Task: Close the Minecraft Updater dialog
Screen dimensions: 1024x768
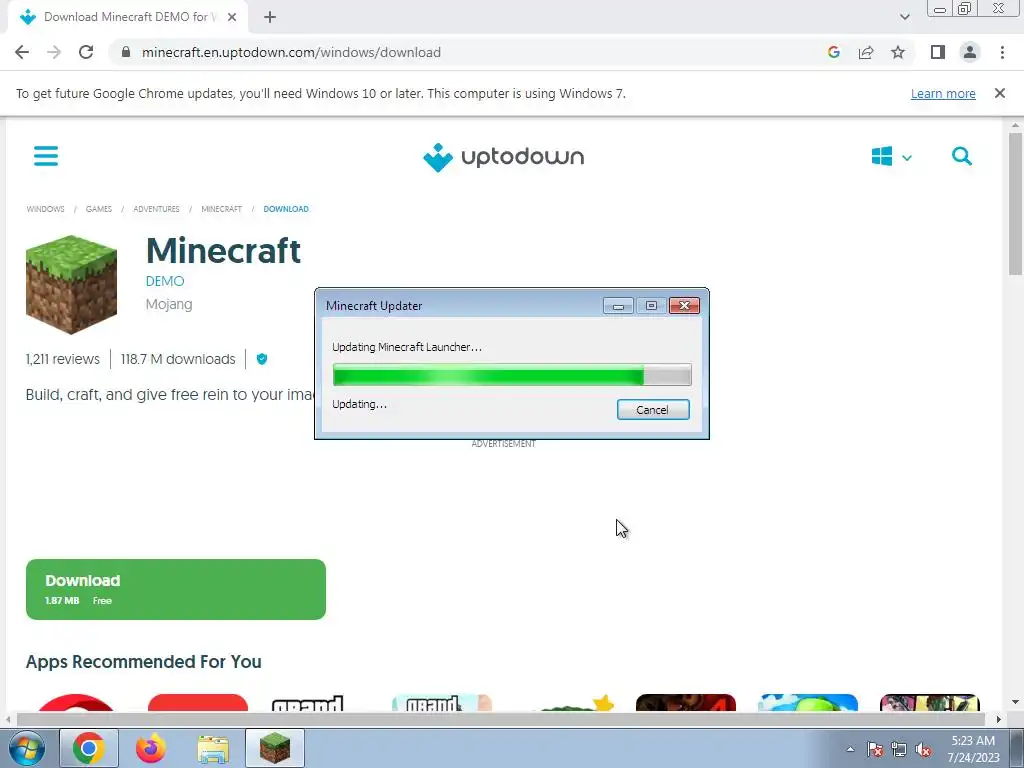Action: [x=684, y=306]
